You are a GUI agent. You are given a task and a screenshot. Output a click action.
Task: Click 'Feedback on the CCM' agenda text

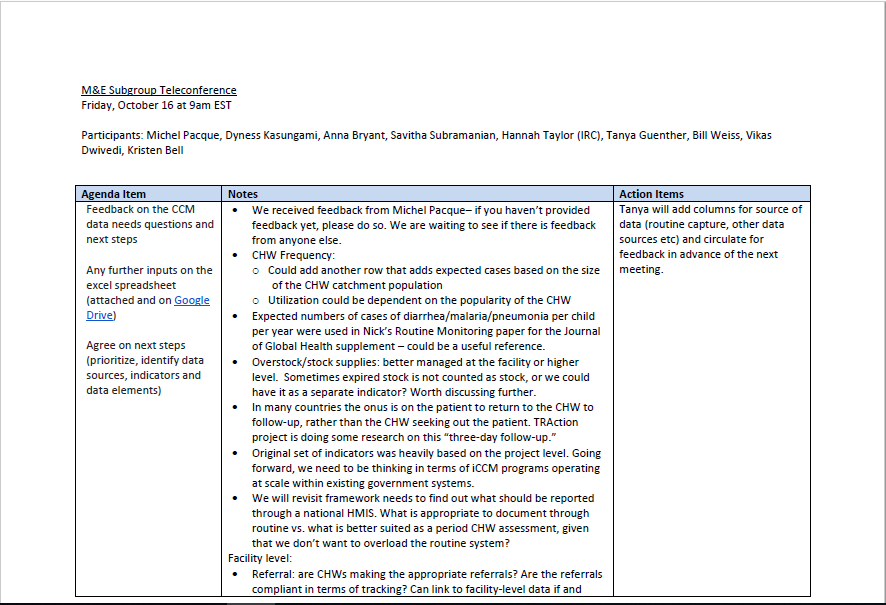[x=140, y=209]
